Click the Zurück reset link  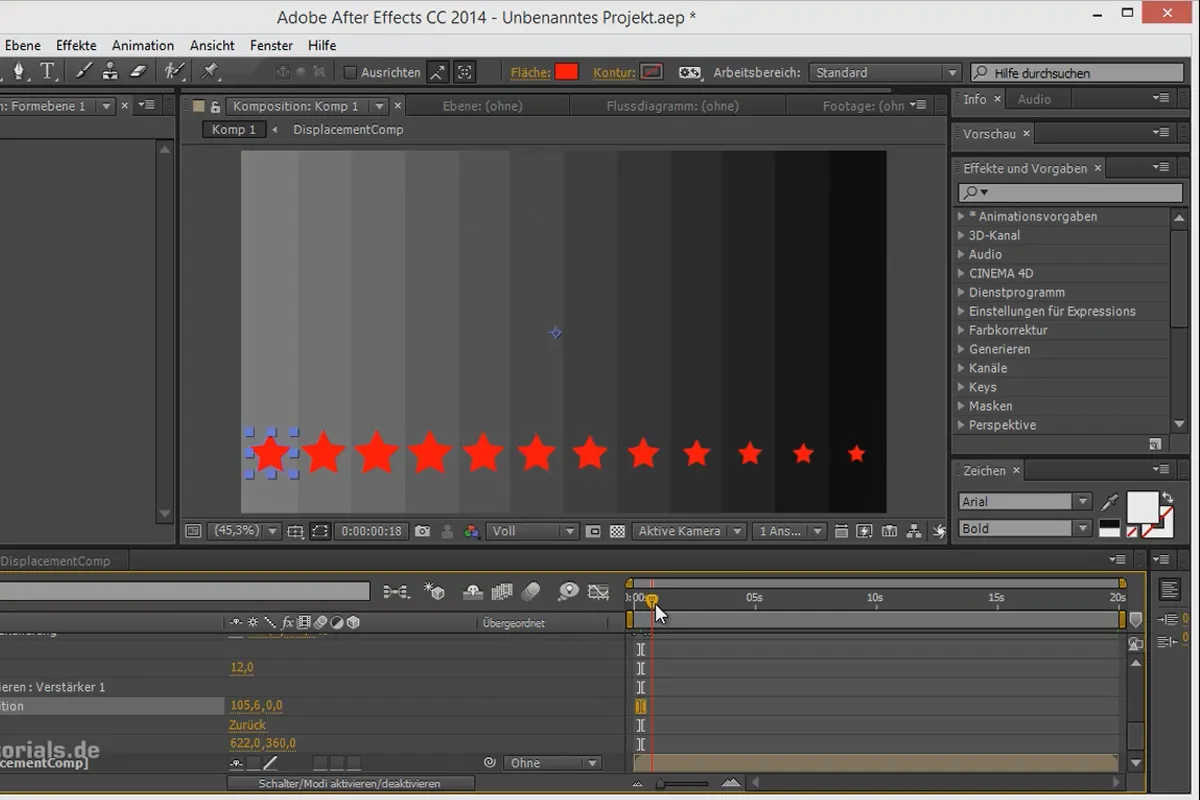pyautogui.click(x=247, y=725)
